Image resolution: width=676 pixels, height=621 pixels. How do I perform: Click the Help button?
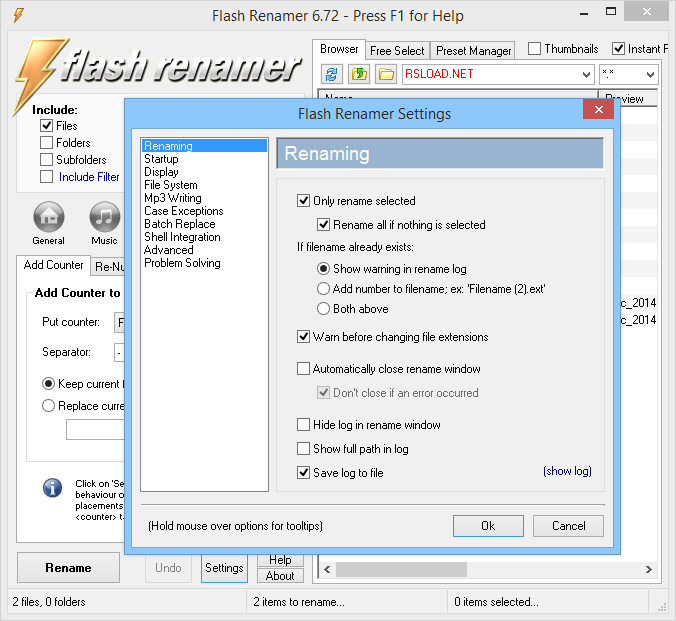point(280,560)
